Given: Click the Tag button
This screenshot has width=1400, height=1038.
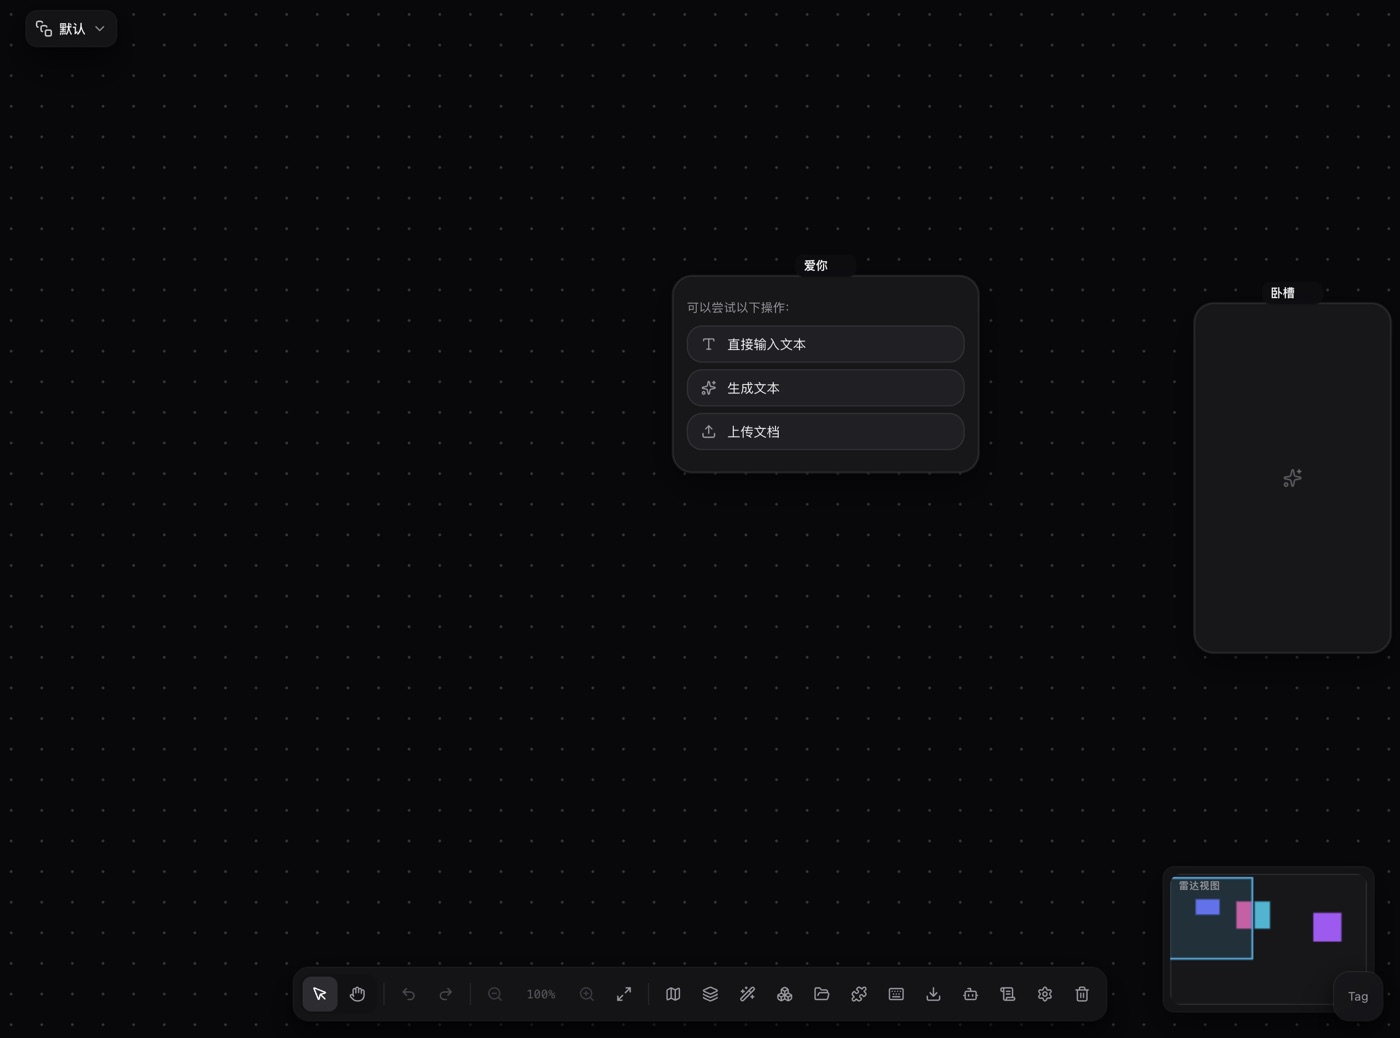Looking at the screenshot, I should click(x=1358, y=996).
